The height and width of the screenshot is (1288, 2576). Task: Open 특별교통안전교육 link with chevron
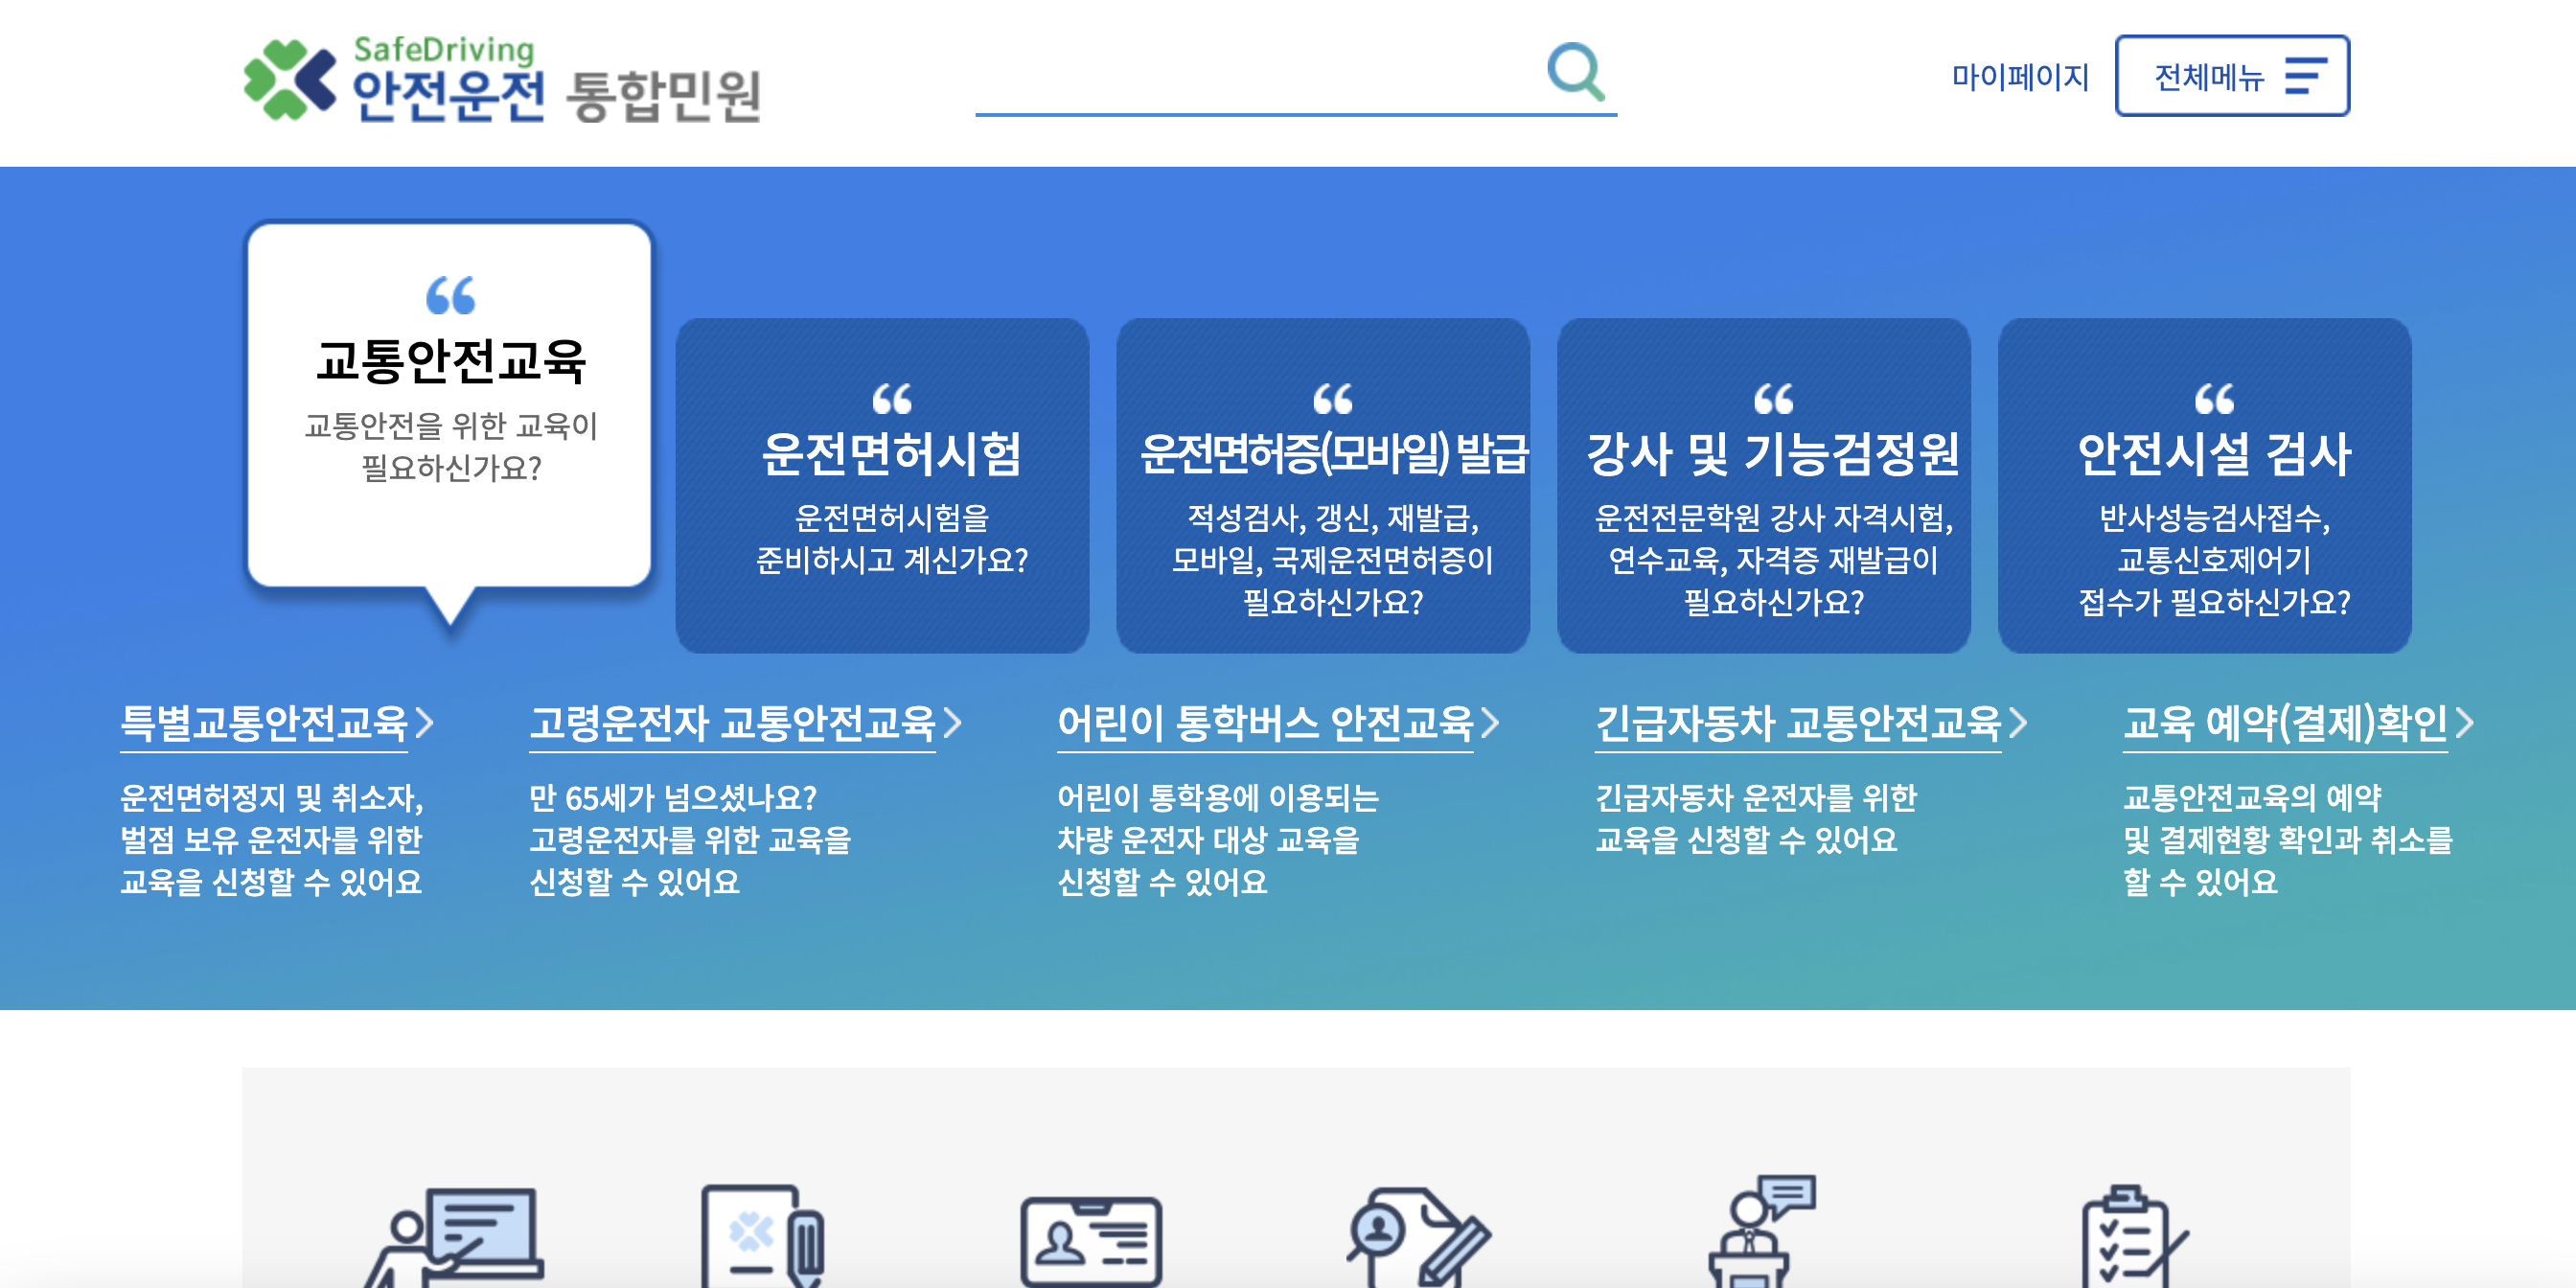tap(276, 723)
